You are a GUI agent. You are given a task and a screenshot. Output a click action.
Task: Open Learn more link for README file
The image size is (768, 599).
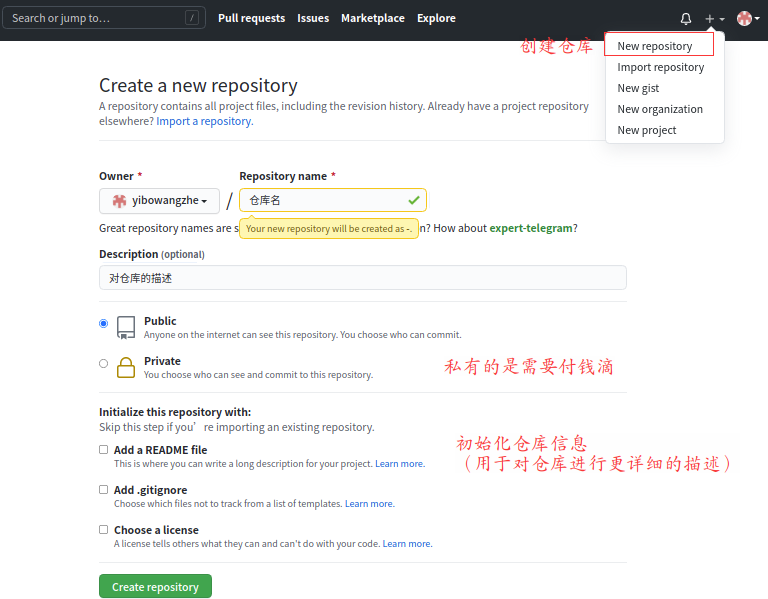pos(400,463)
